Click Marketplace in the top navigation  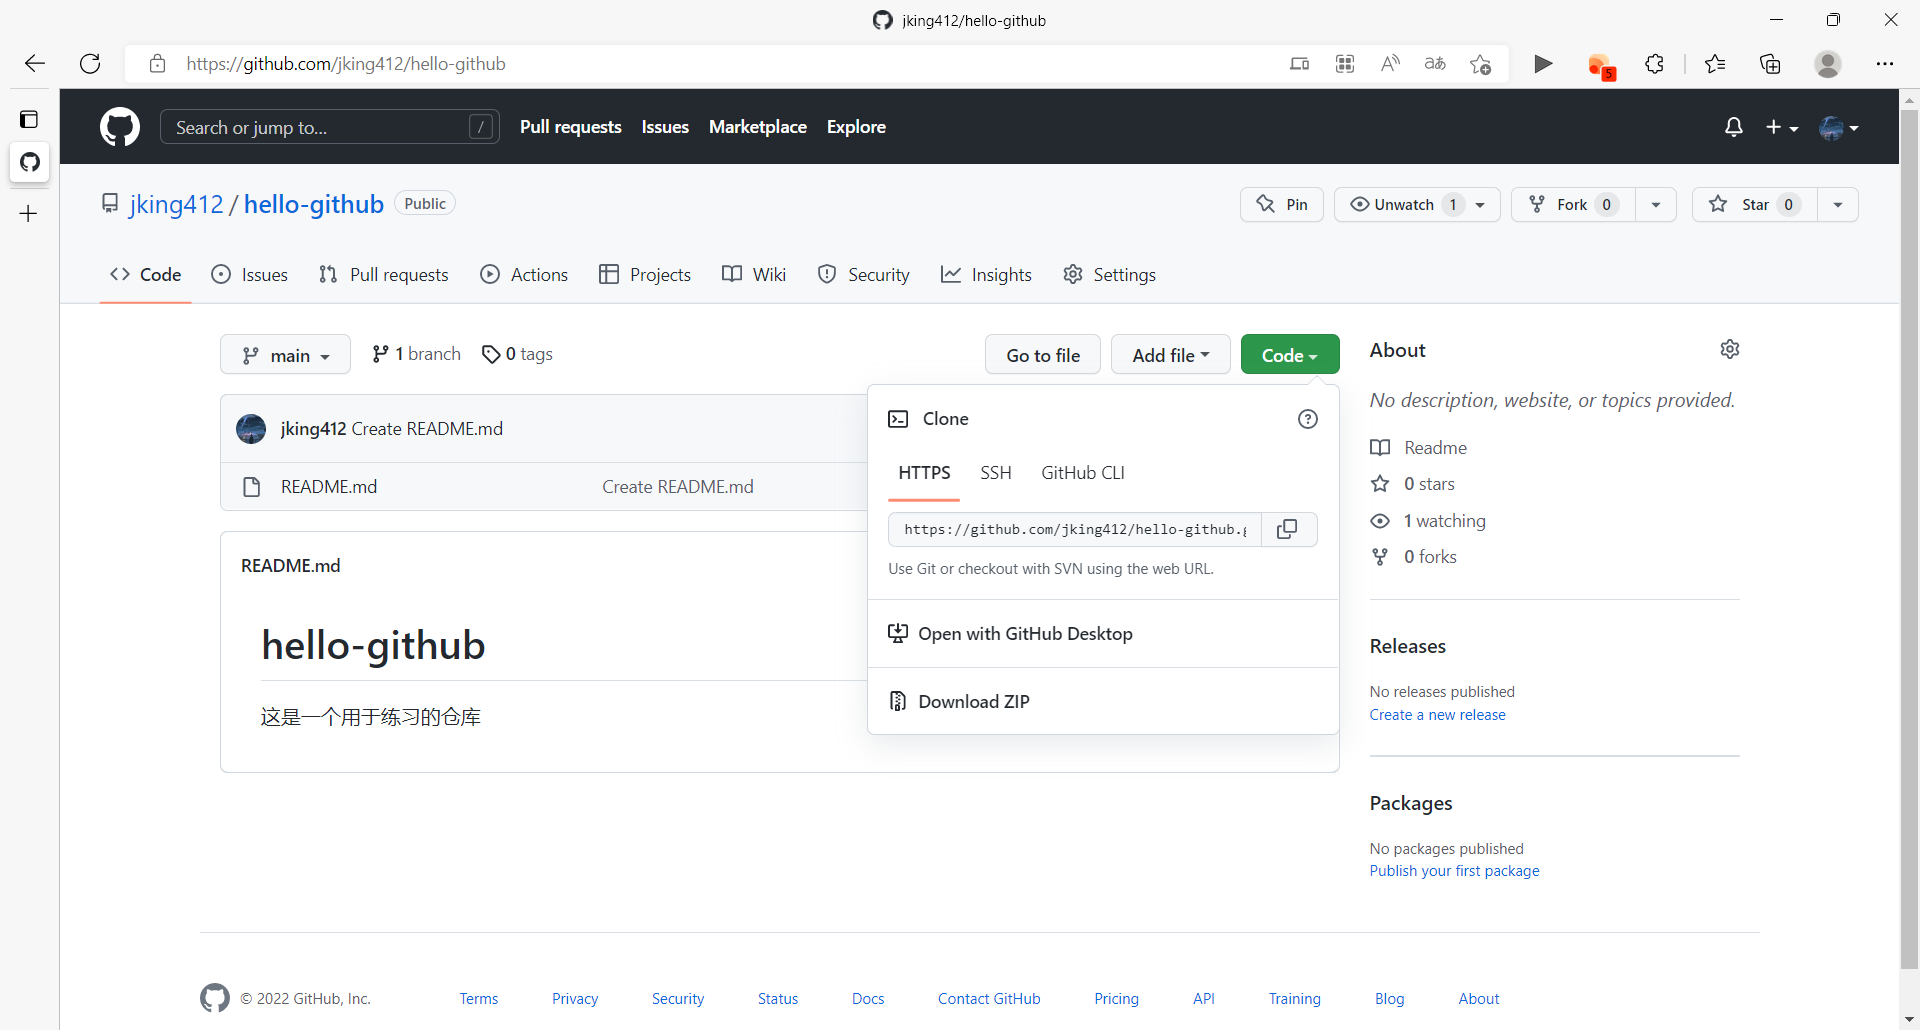click(758, 127)
